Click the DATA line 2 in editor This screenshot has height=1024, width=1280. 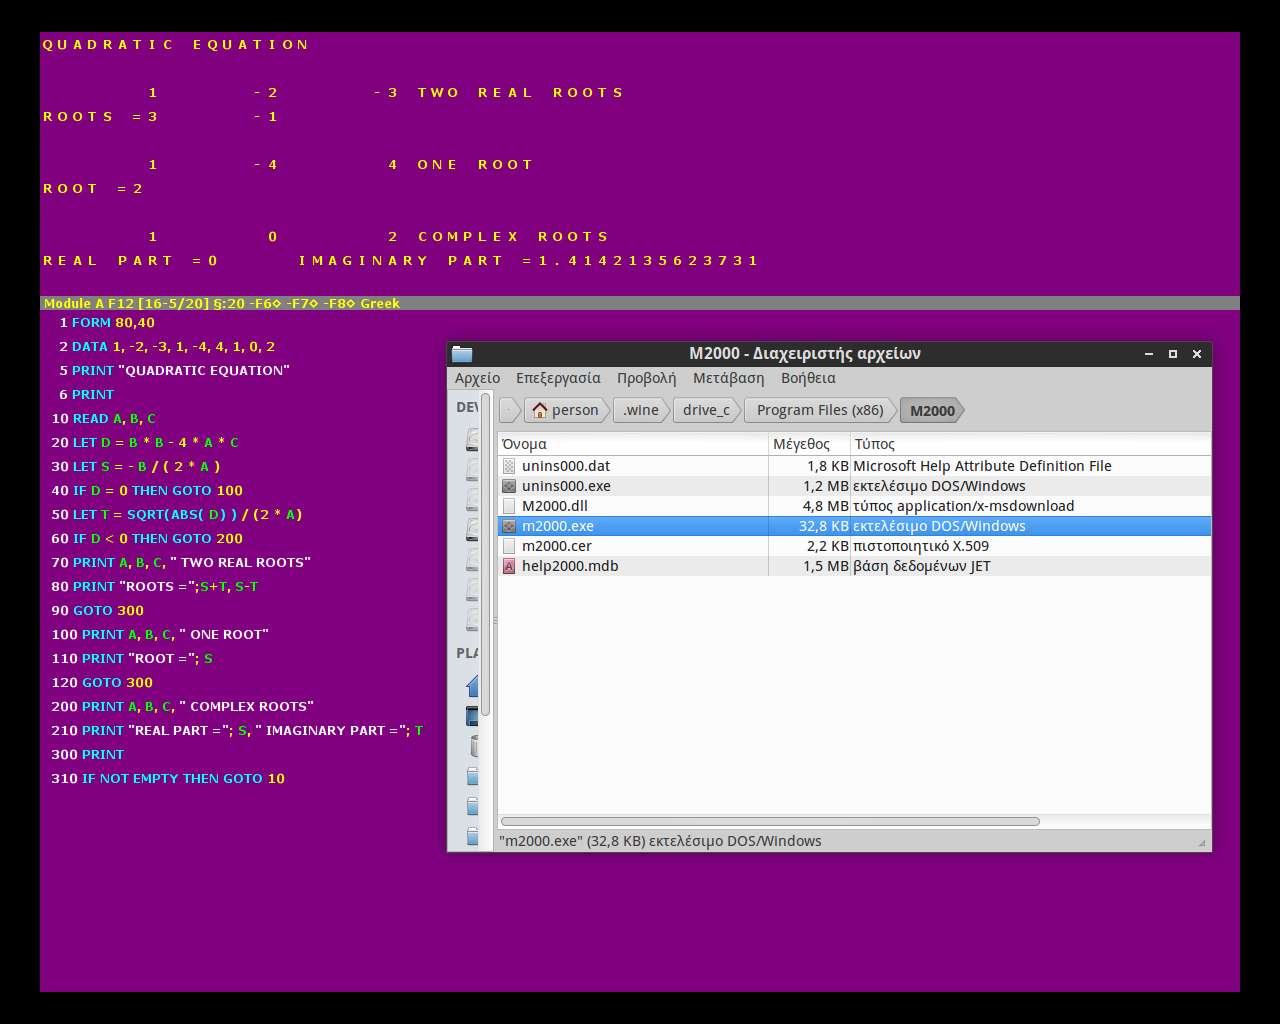(x=167, y=347)
